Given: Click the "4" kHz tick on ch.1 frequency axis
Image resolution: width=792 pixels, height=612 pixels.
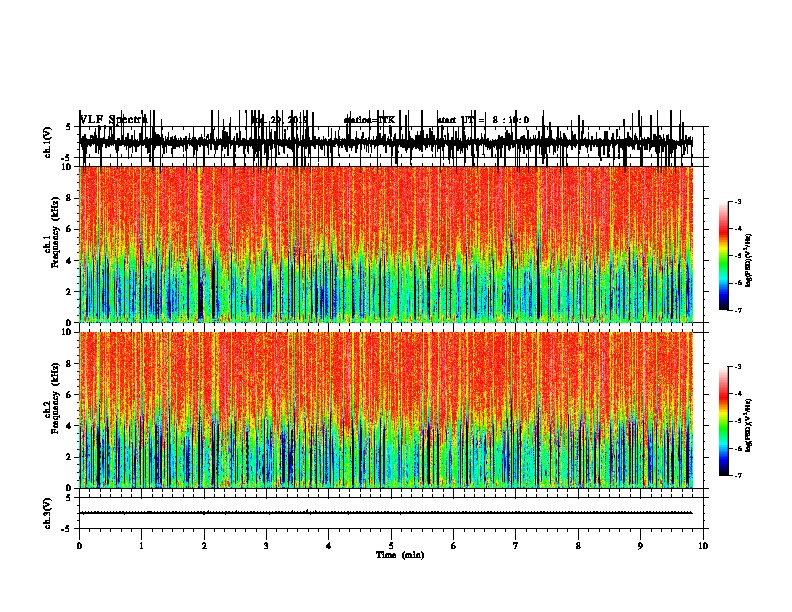Looking at the screenshot, I should coord(70,261).
